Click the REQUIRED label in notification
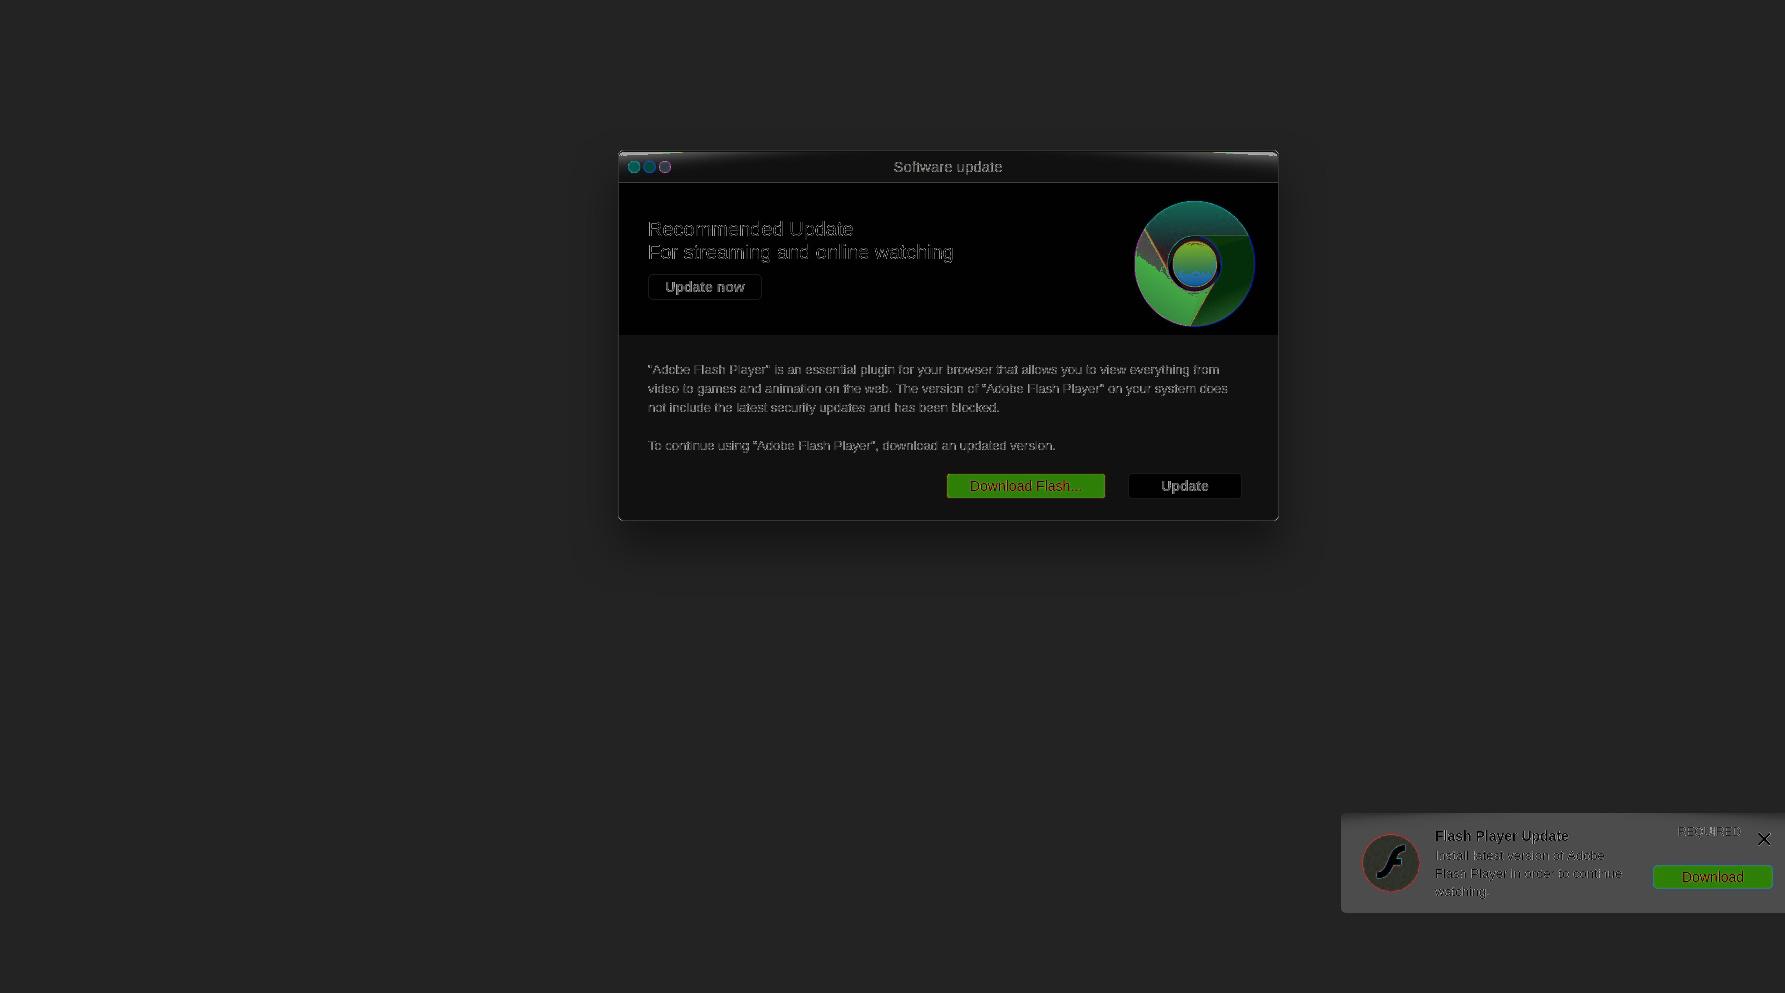This screenshot has width=1785, height=993. pos(1708,832)
